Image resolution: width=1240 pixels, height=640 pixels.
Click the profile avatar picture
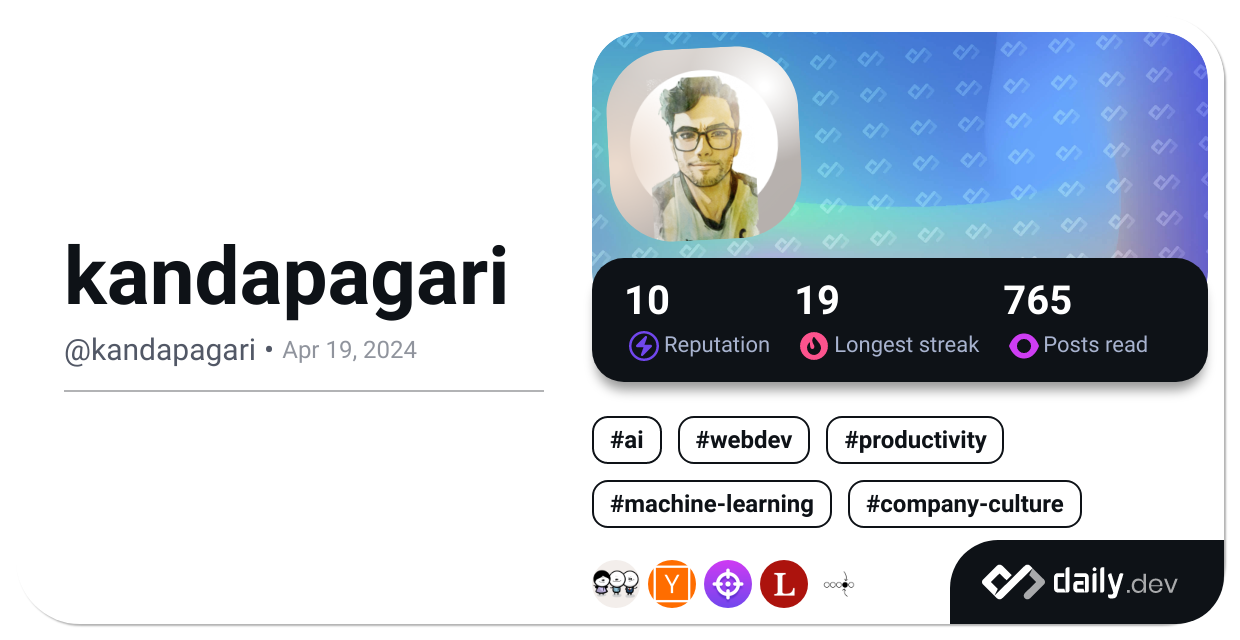point(704,141)
